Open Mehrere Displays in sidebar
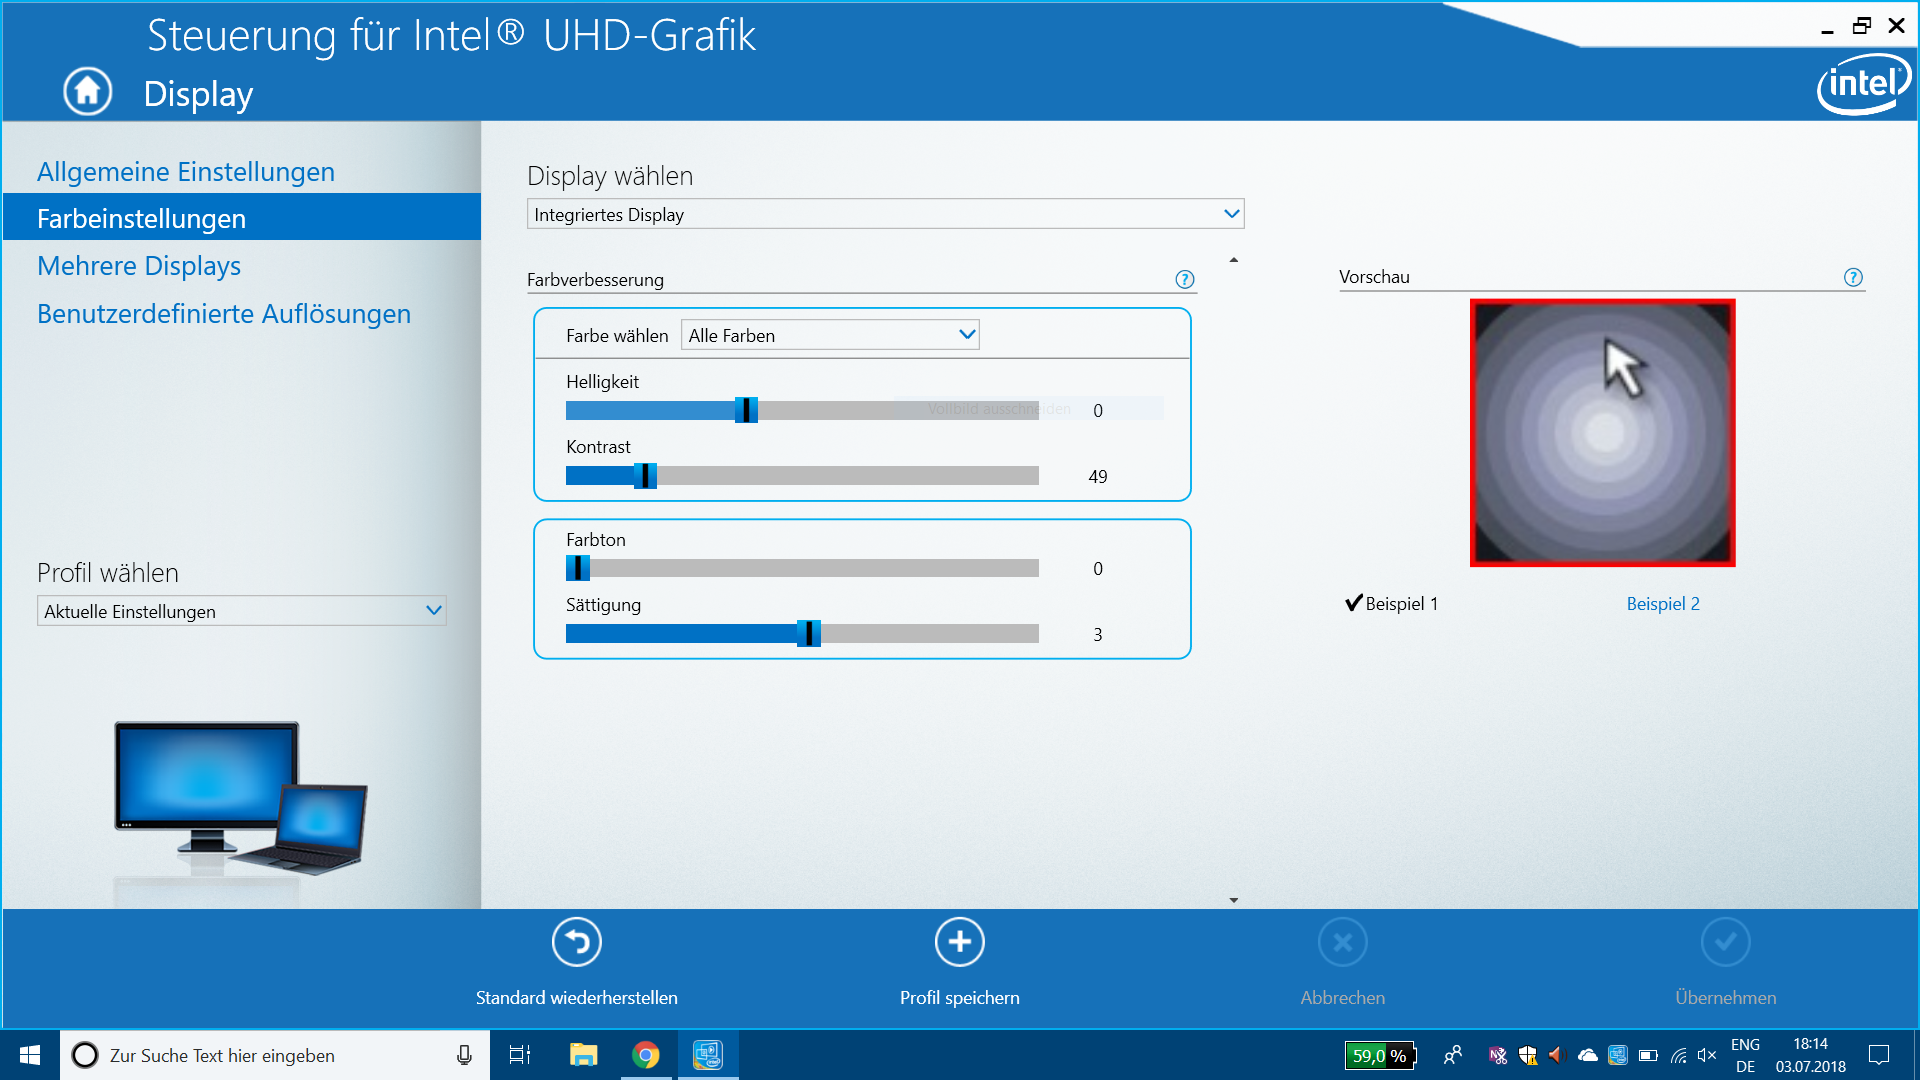Image resolution: width=1920 pixels, height=1080 pixels. (x=139, y=266)
